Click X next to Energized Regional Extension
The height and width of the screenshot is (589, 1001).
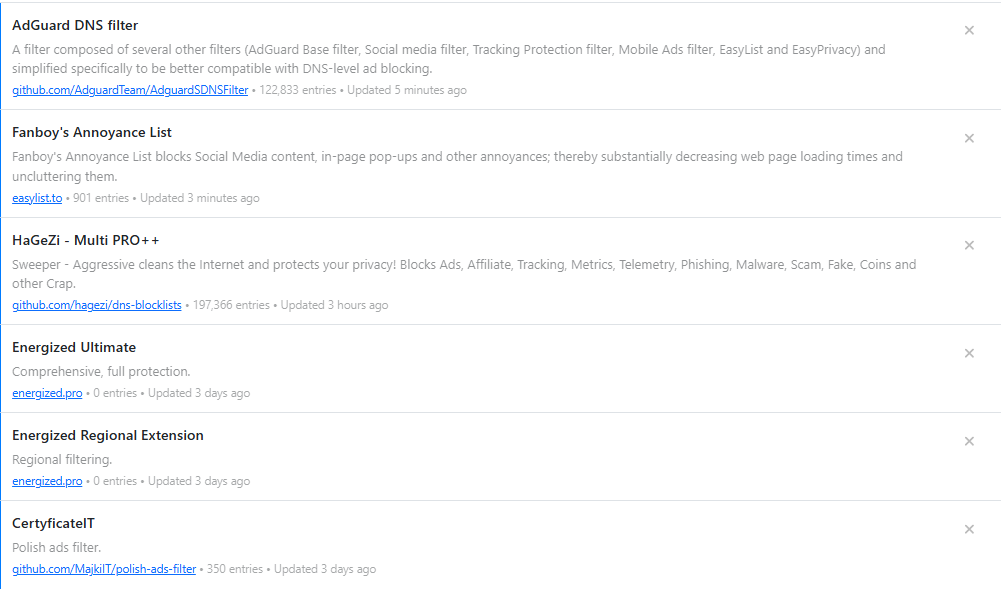(x=969, y=441)
